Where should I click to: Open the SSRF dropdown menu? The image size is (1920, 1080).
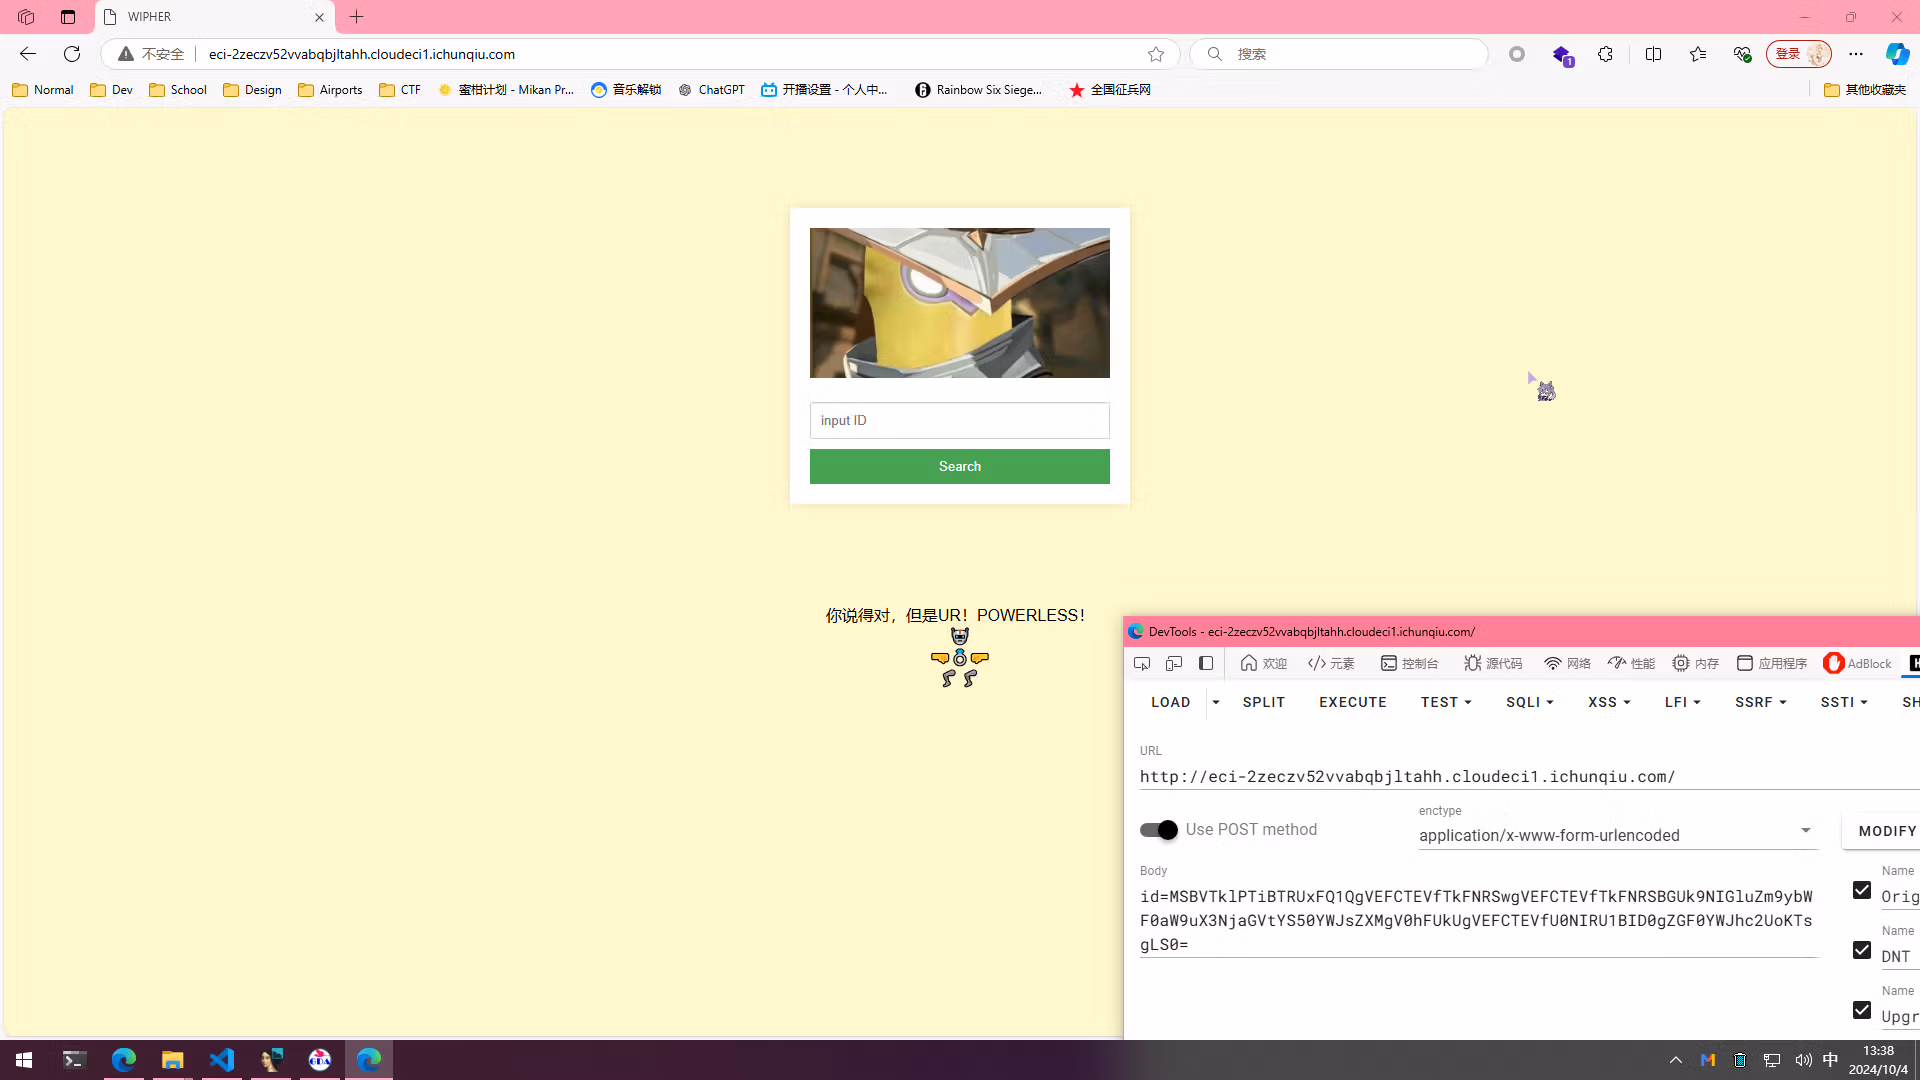[1760, 702]
